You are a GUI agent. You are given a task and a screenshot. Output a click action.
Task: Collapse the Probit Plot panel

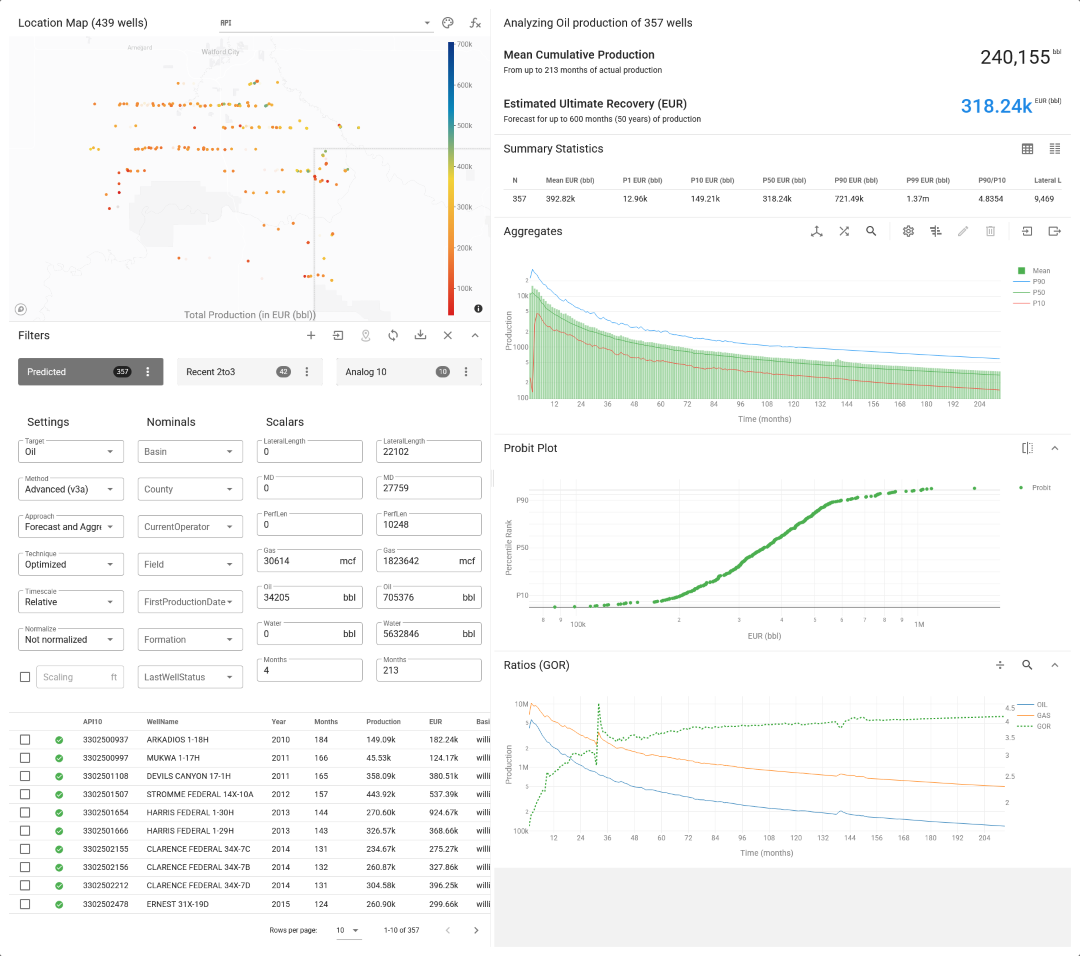pos(1054,448)
